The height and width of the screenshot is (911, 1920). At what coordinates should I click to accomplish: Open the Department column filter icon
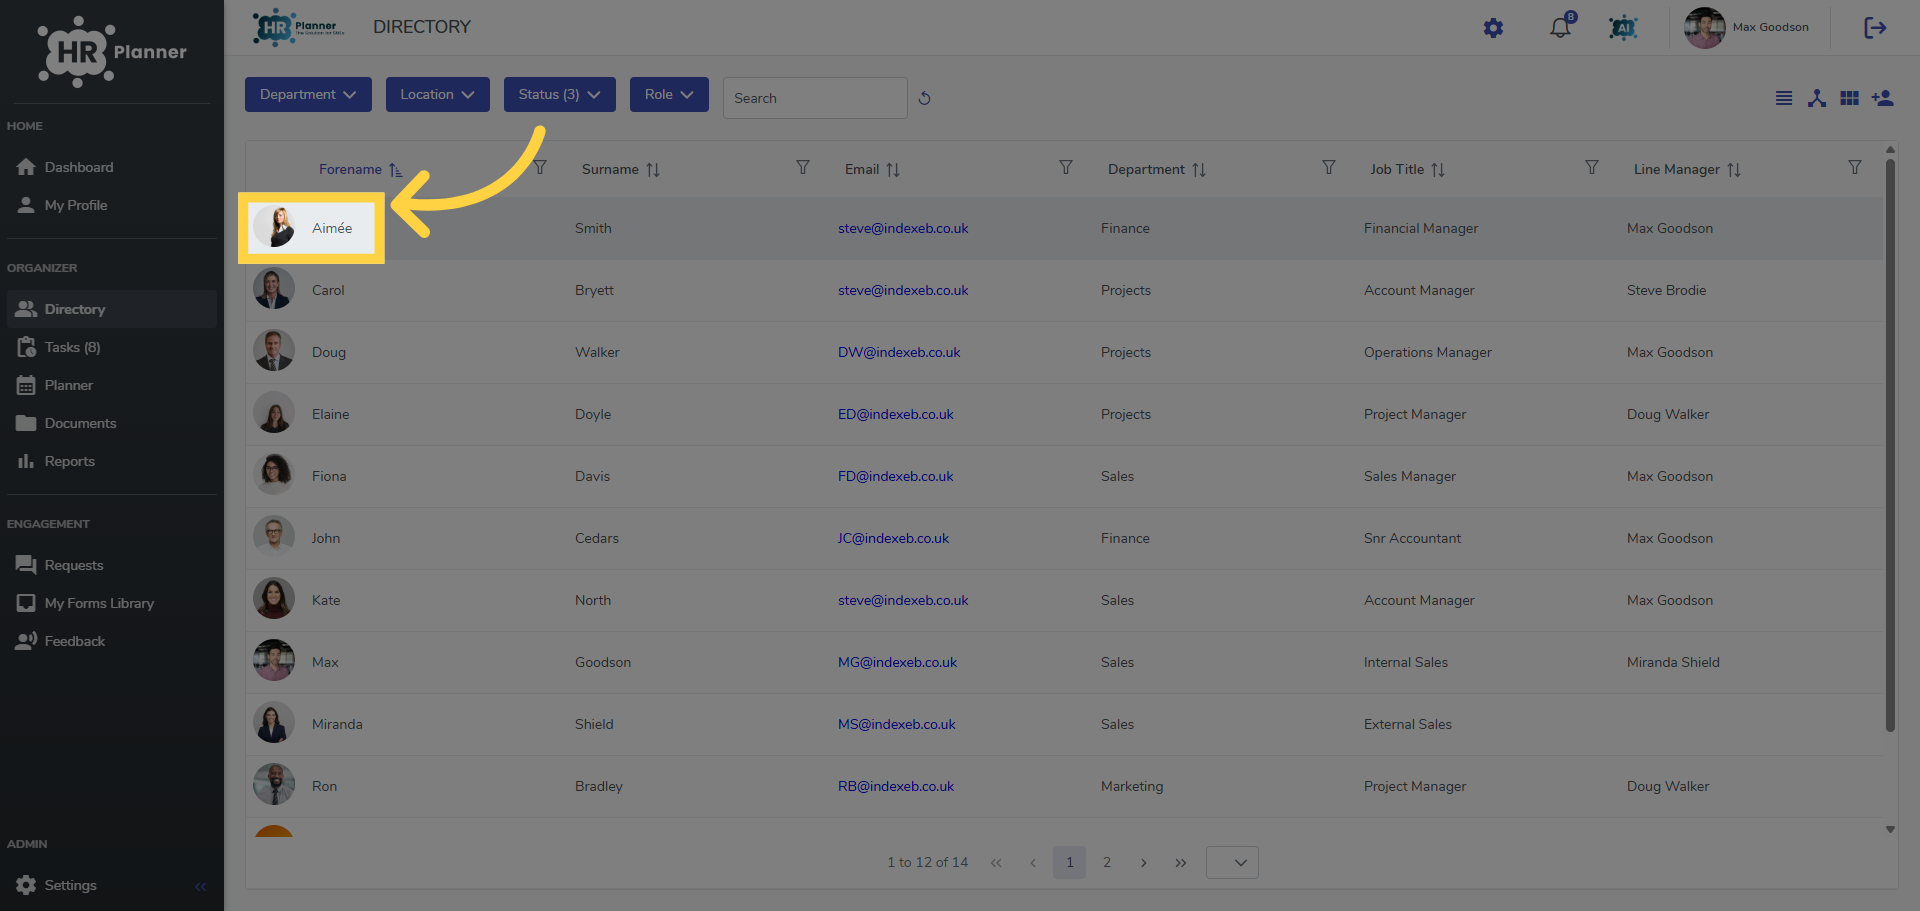1329,167
